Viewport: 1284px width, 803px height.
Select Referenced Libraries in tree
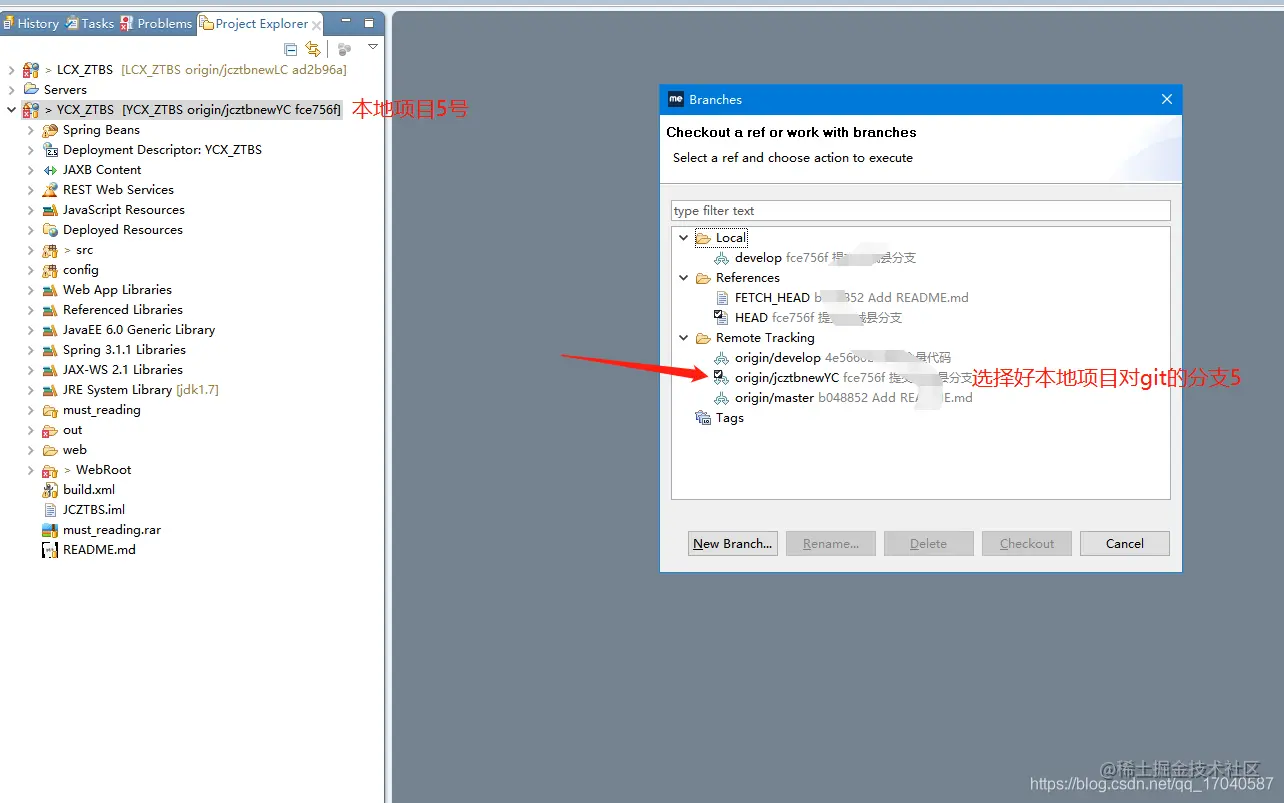[122, 310]
